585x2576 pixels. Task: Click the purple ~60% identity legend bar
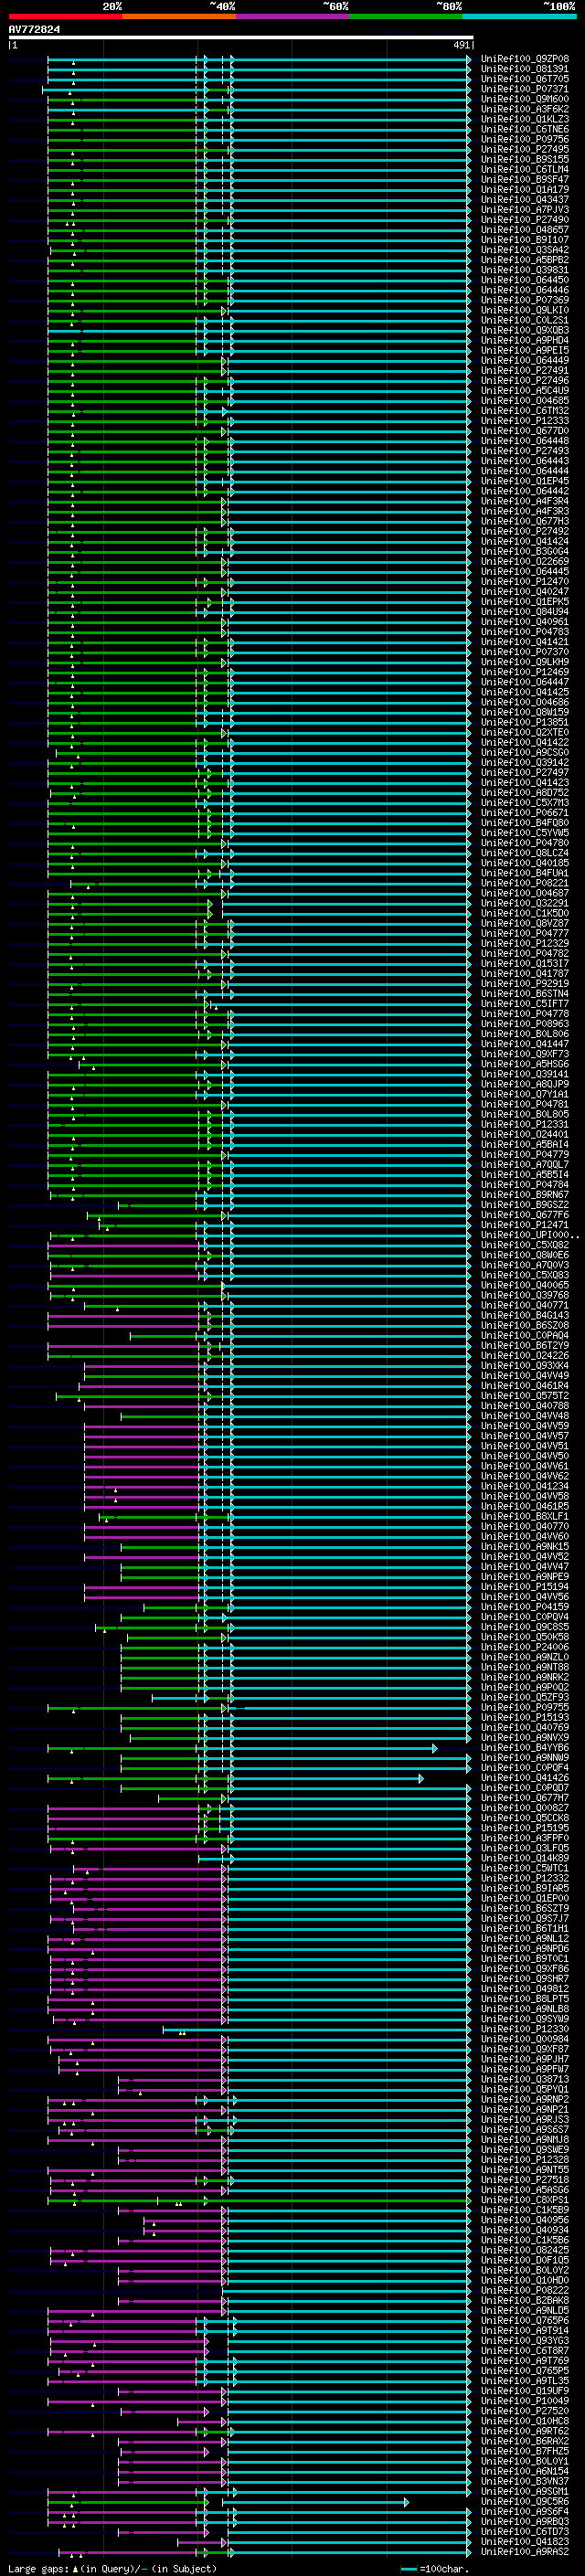pyautogui.click(x=292, y=16)
